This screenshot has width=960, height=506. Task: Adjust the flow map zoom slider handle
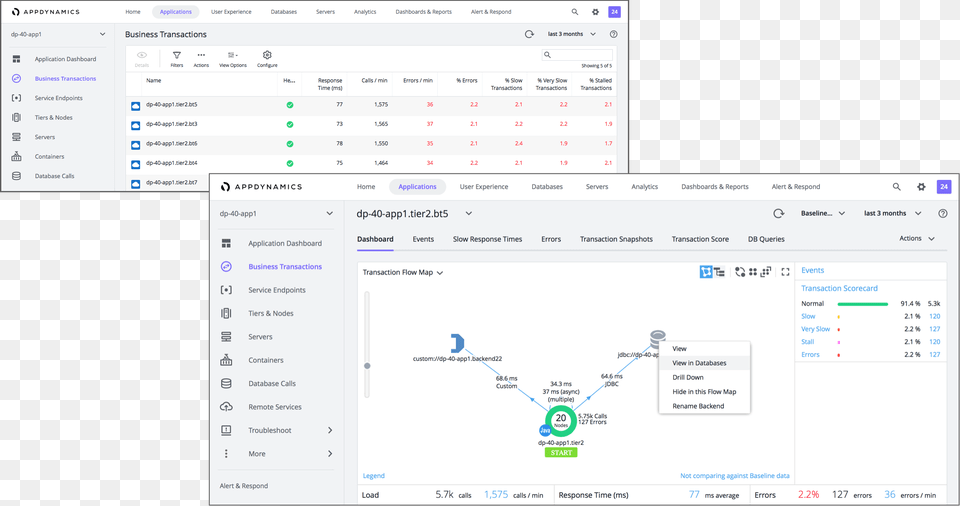[367, 366]
